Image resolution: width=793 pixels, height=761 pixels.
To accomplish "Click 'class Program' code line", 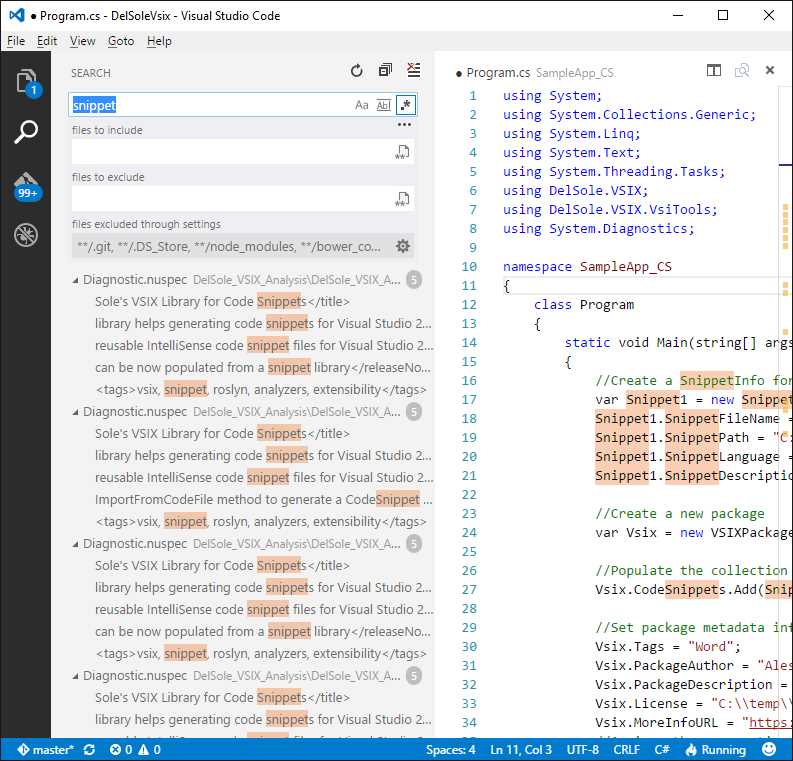I will tap(584, 305).
